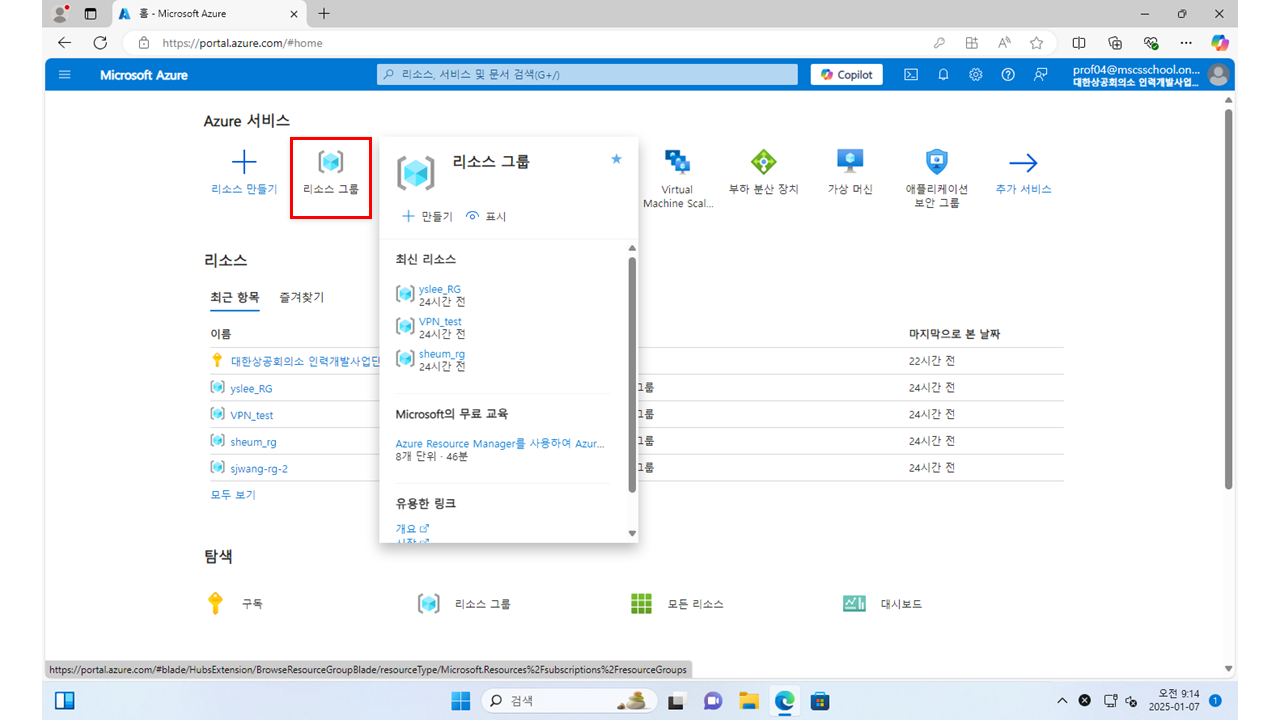This screenshot has height=720, width=1280.
Task: Click the 이름 column header
Action: tap(220, 334)
